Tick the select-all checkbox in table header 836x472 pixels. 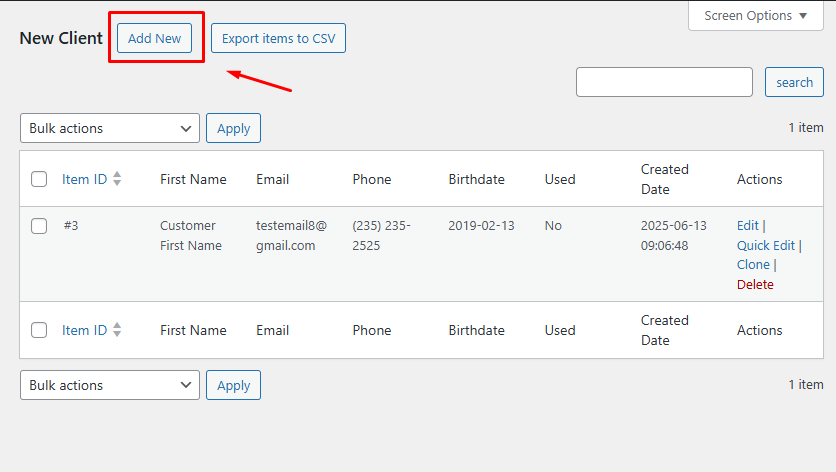coord(39,179)
